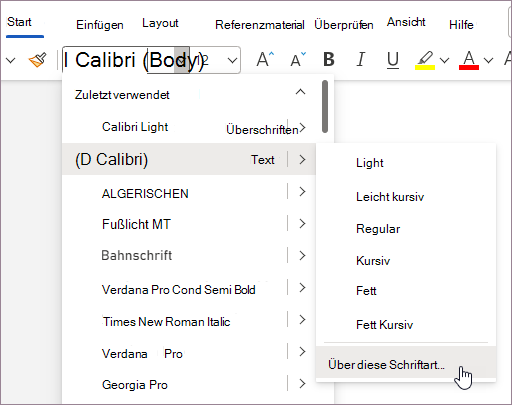Toggle Bold formatting
This screenshot has width=512, height=405.
pyautogui.click(x=329, y=60)
